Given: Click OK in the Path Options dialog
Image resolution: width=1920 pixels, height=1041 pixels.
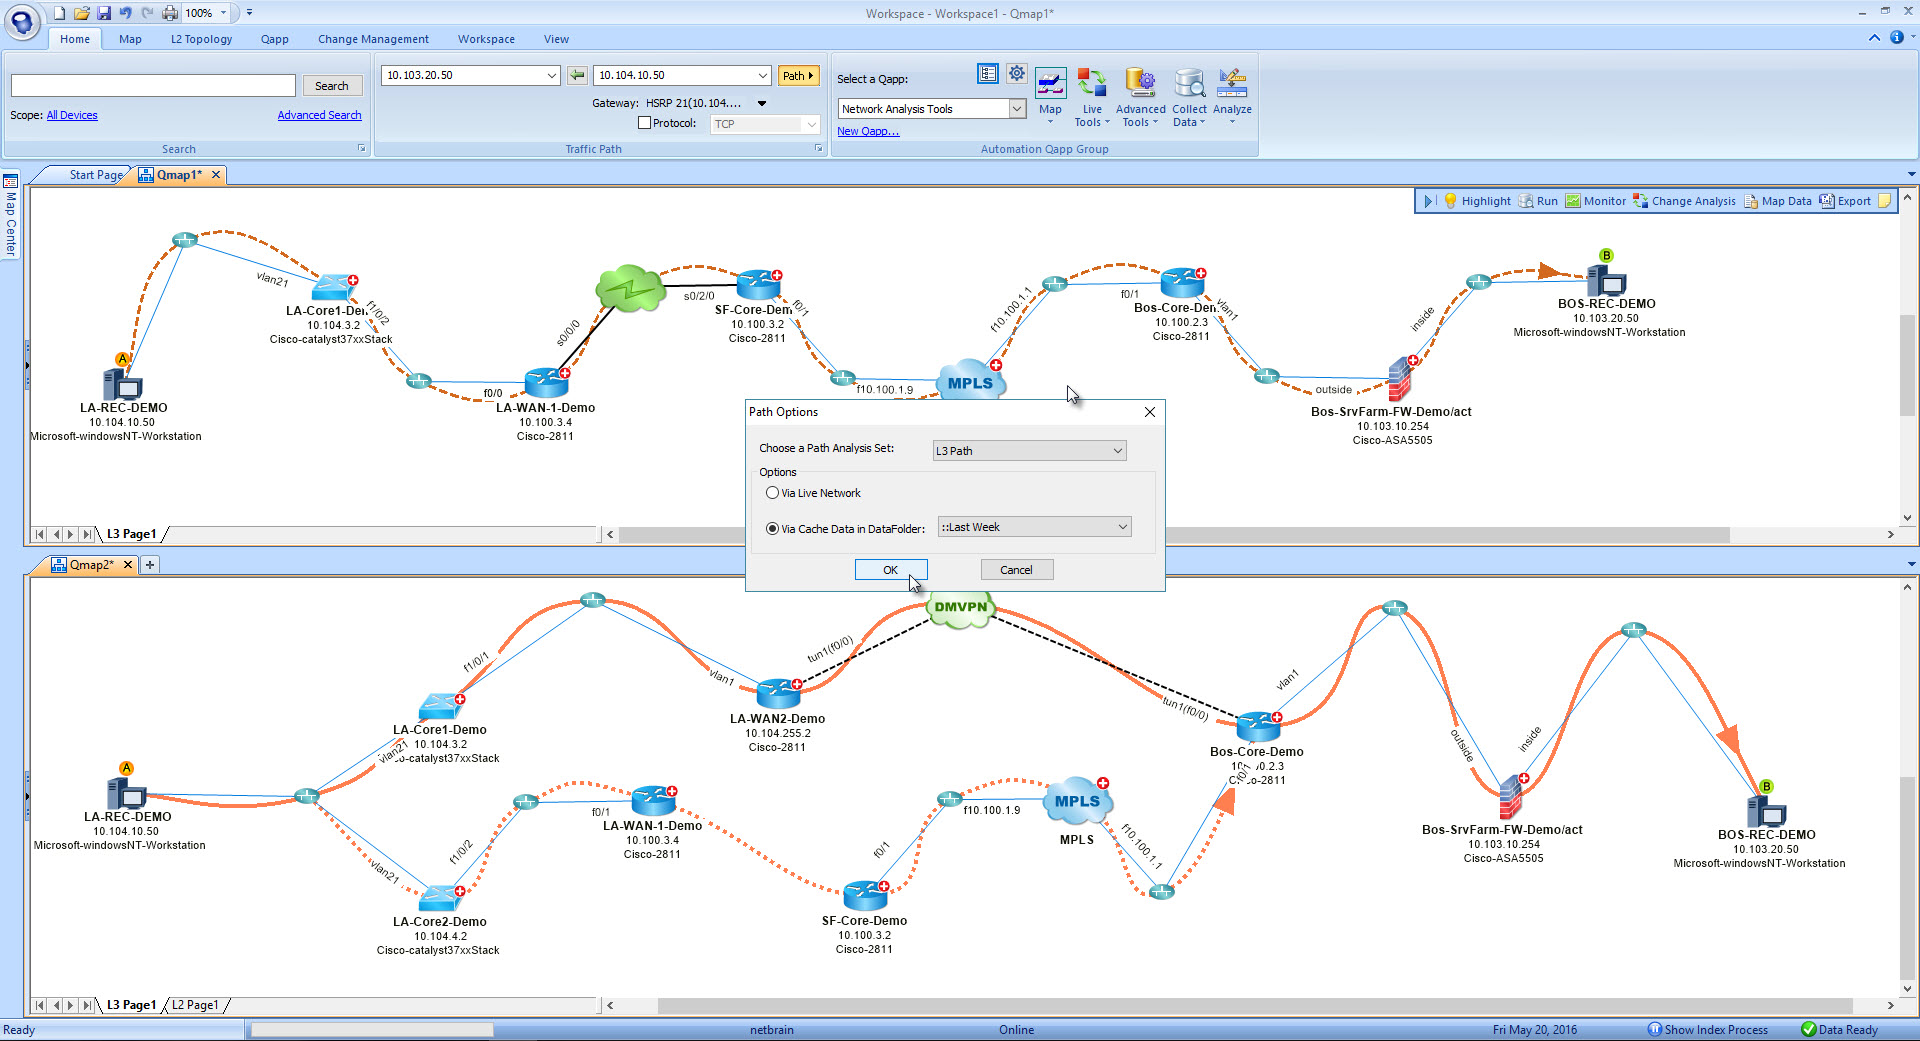Looking at the screenshot, I should pyautogui.click(x=890, y=569).
